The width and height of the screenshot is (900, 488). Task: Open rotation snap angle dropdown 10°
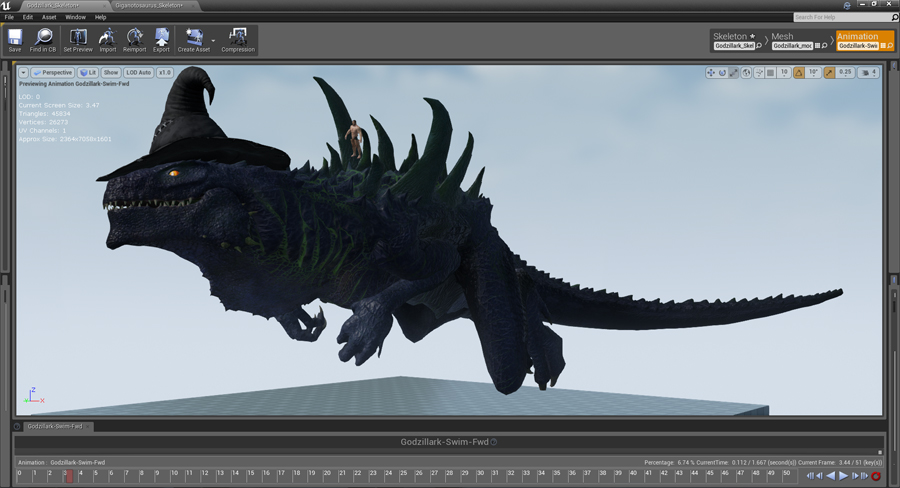pos(813,72)
